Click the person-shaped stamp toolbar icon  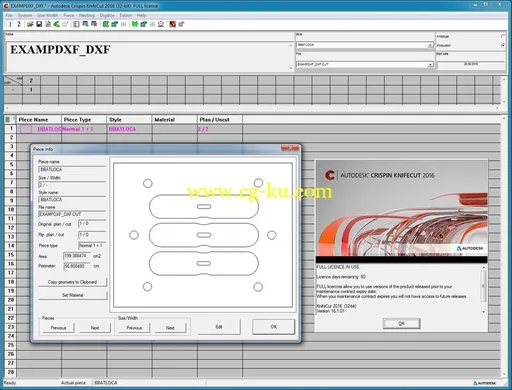tap(161, 24)
